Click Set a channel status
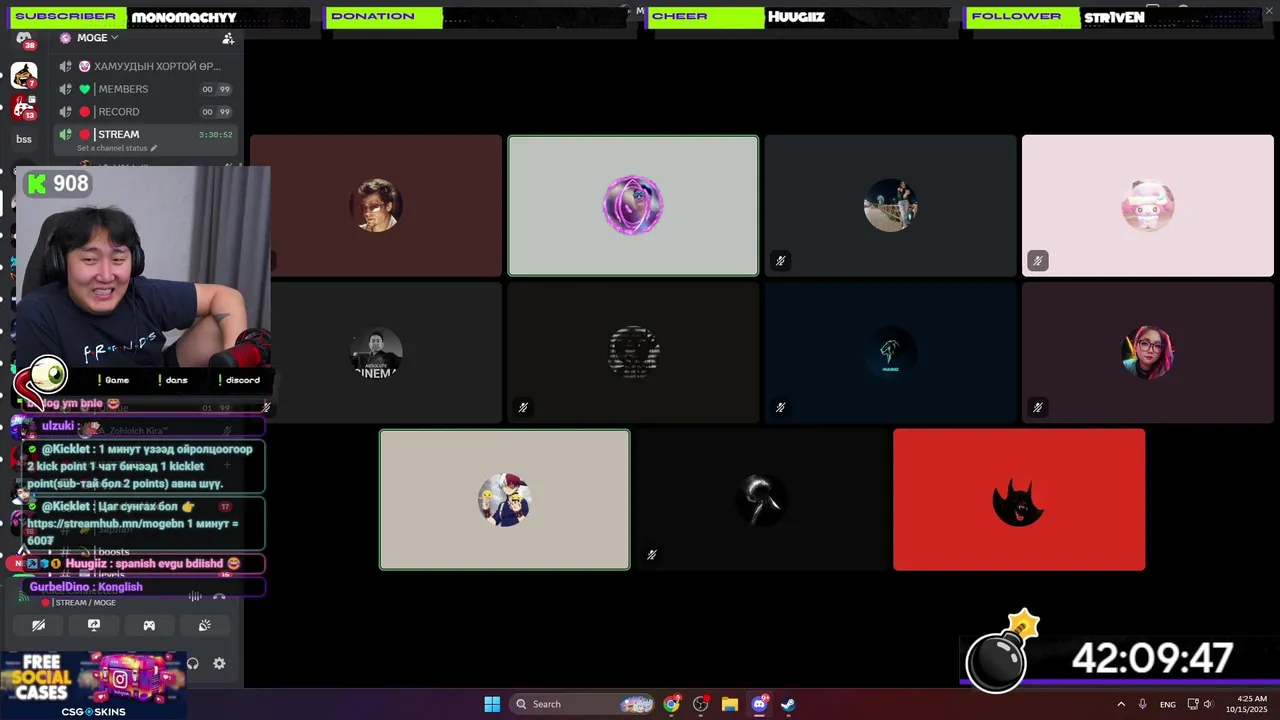Image resolution: width=1280 pixels, height=720 pixels. (x=112, y=148)
